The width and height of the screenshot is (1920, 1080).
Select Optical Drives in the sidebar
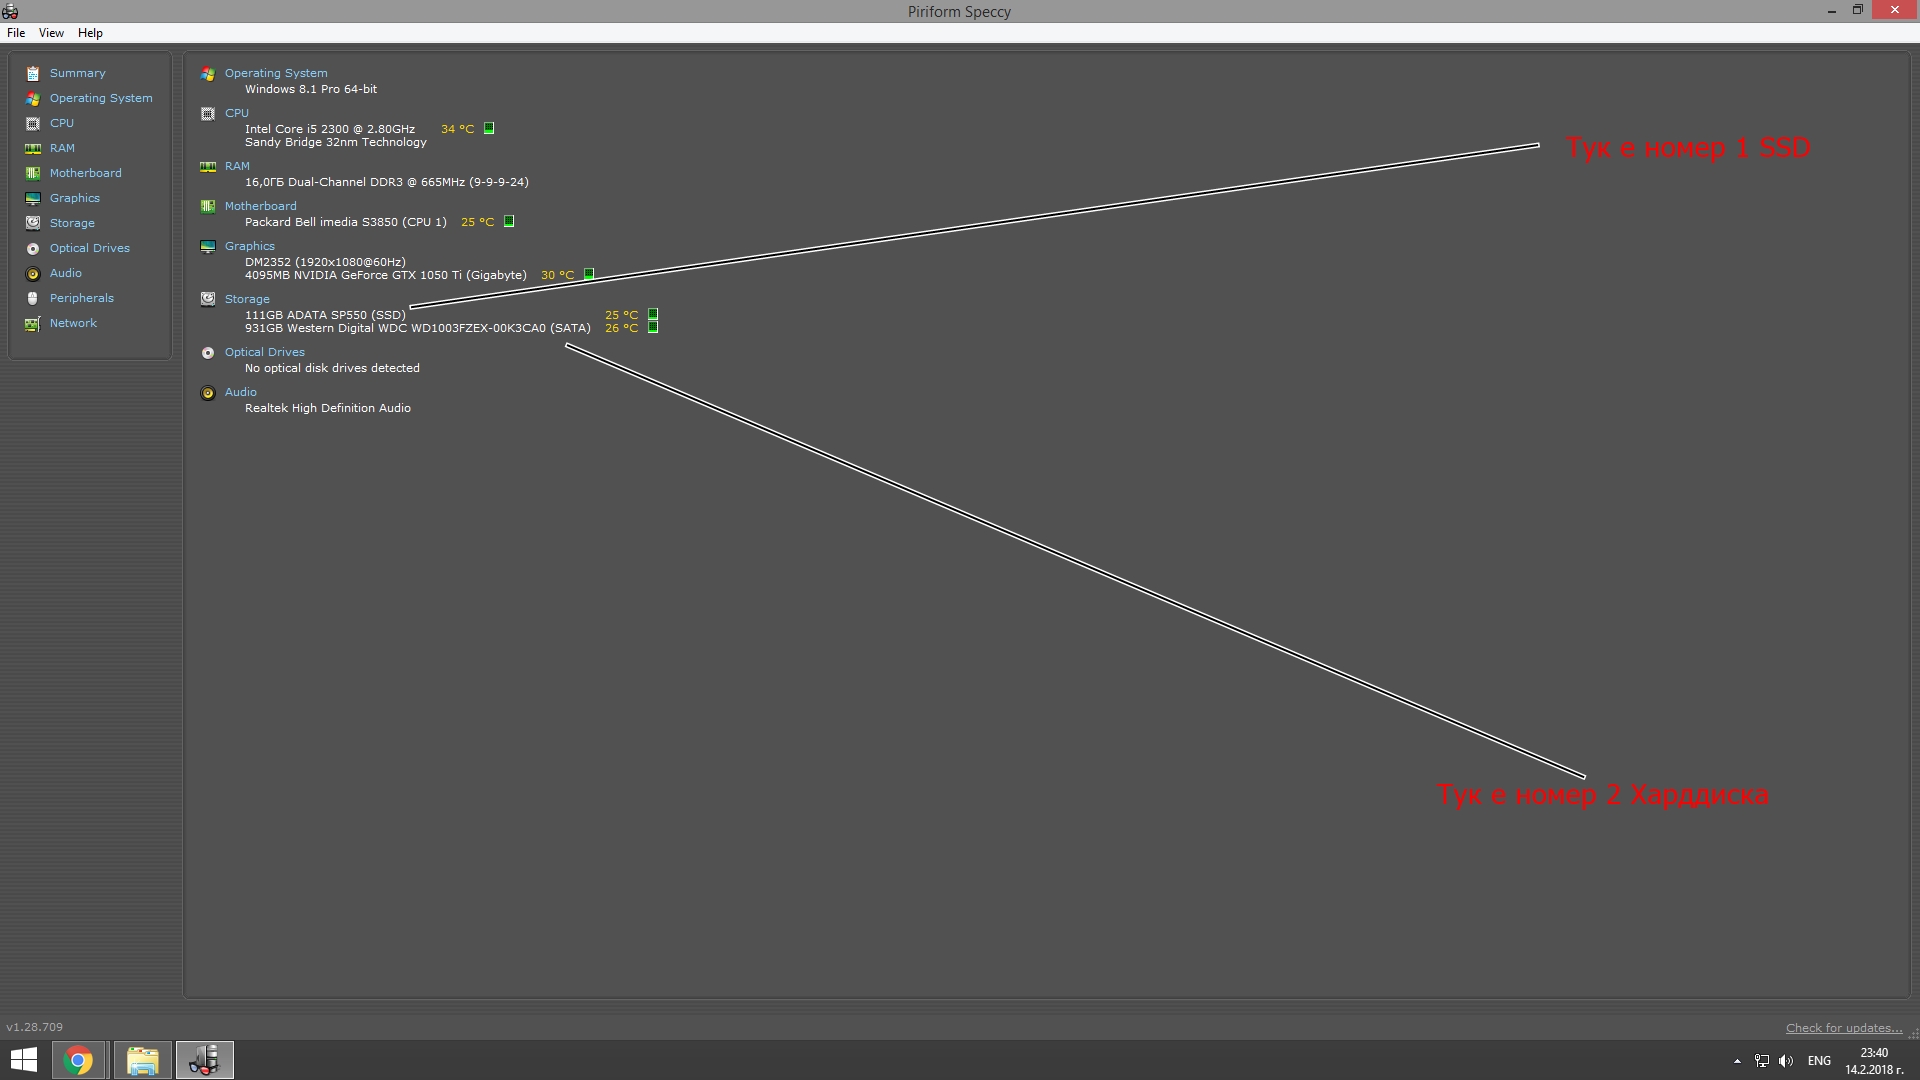(x=90, y=248)
